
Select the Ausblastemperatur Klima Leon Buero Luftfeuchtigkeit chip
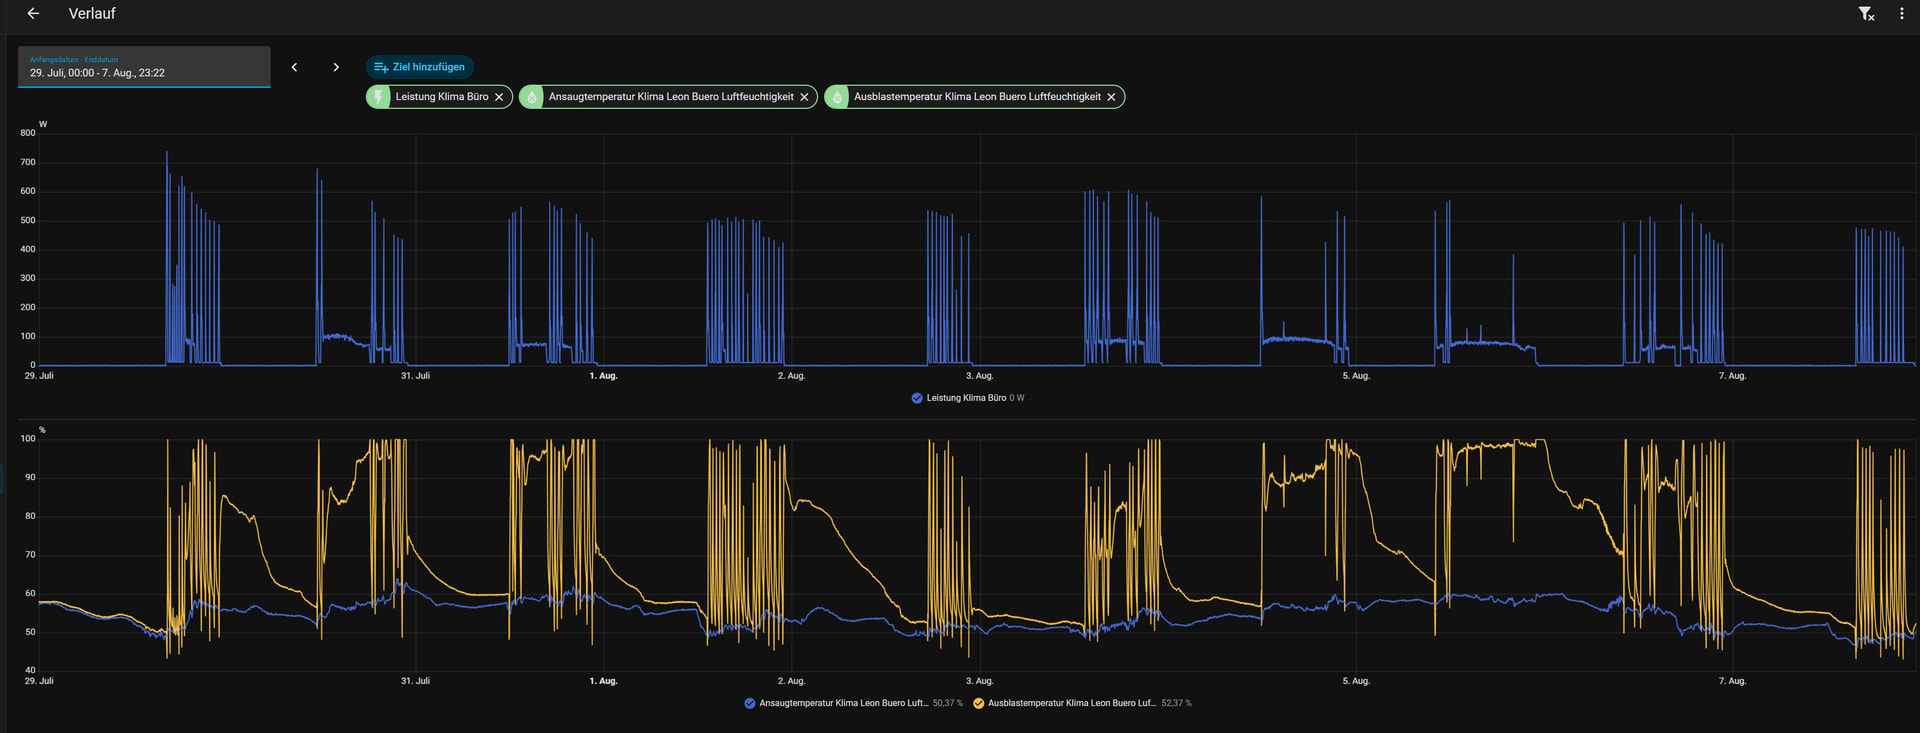(977, 97)
